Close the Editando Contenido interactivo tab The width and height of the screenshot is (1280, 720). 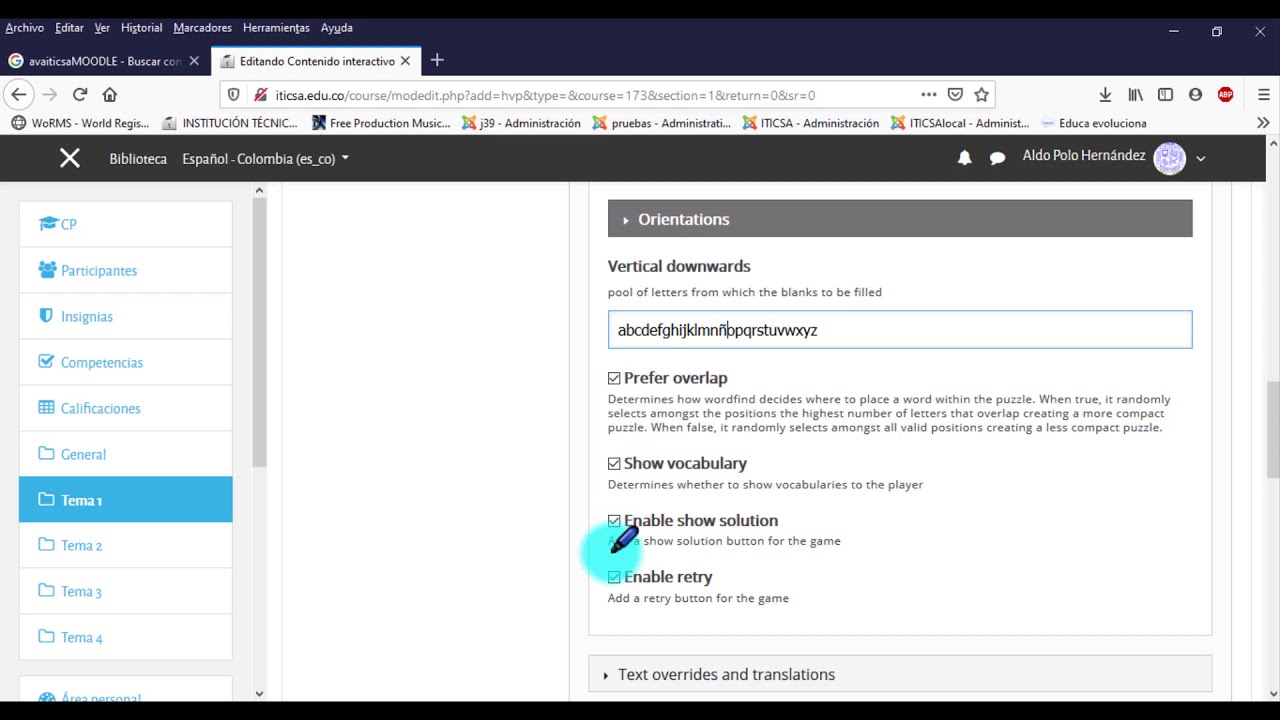(405, 61)
